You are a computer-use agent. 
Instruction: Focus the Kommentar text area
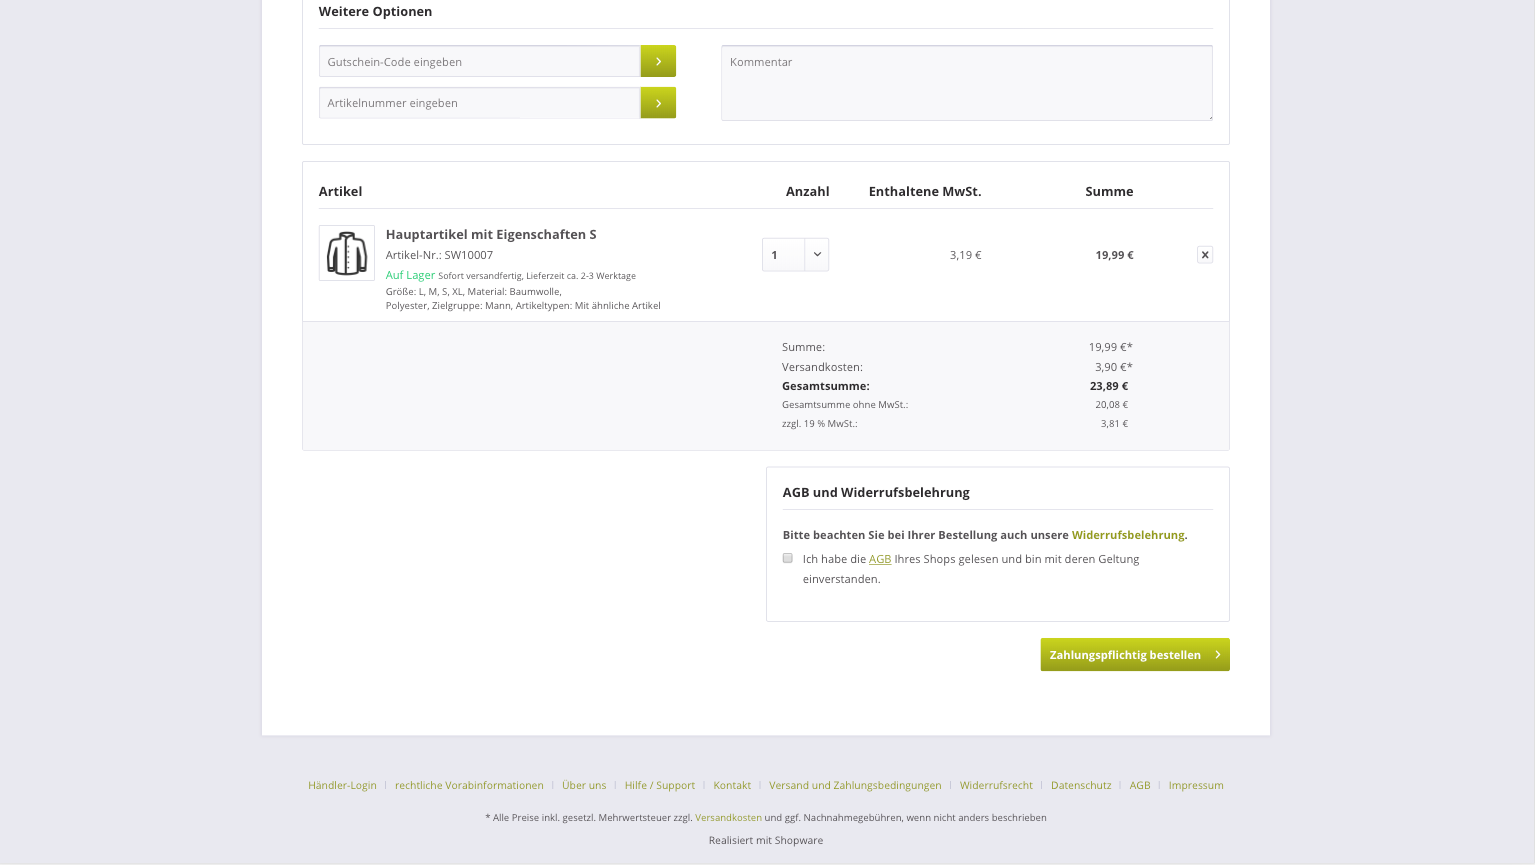coord(967,83)
